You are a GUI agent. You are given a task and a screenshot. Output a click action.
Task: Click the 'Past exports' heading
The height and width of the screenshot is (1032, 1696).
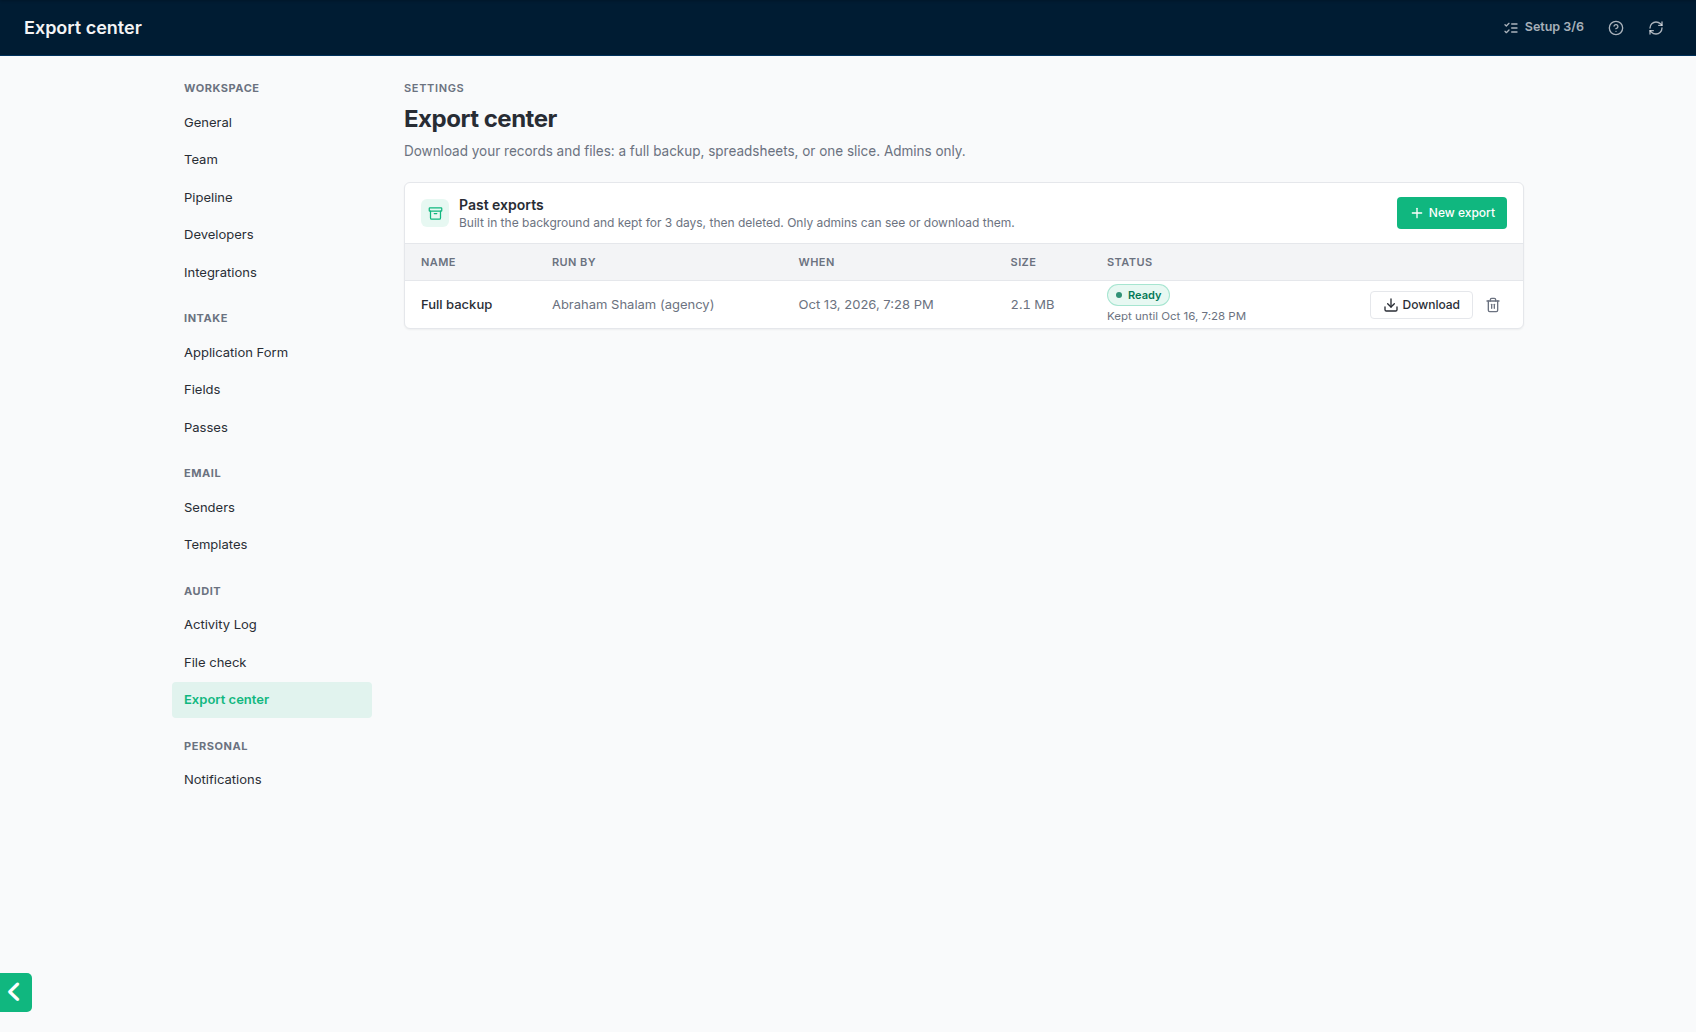[501, 205]
